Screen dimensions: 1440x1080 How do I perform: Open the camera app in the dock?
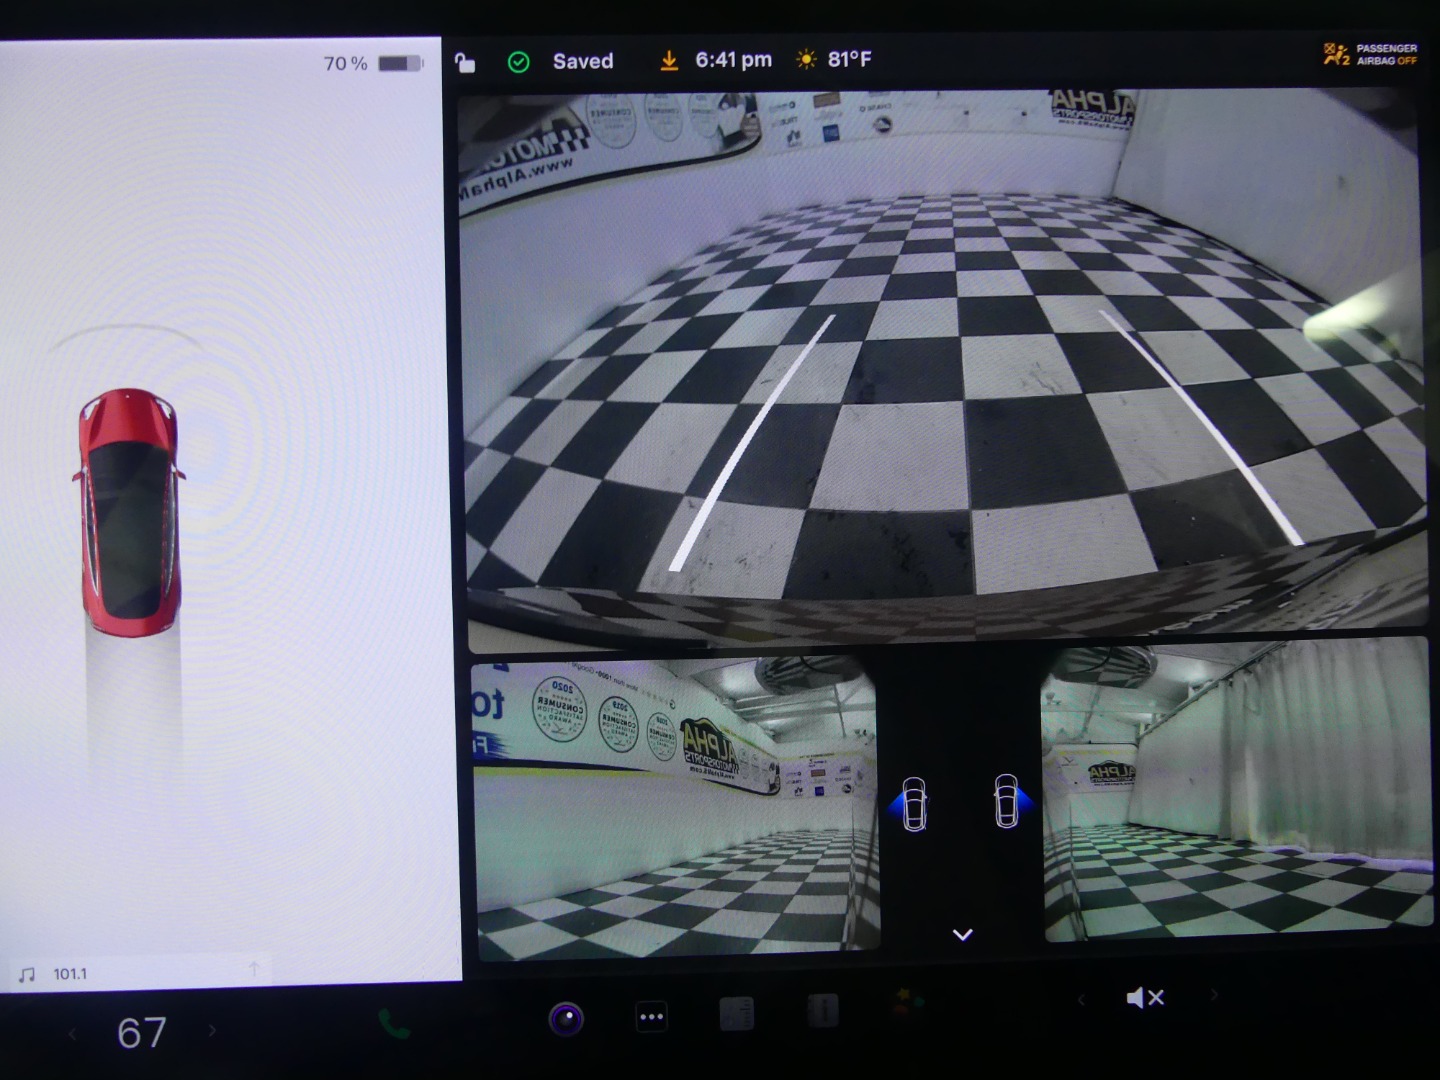pyautogui.click(x=566, y=1019)
